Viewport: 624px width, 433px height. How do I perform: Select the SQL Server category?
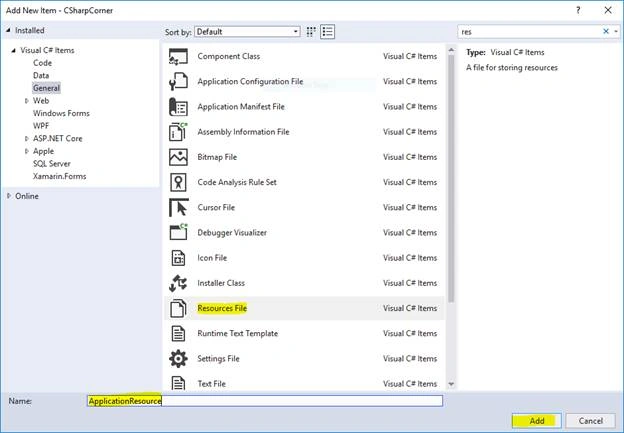point(52,164)
